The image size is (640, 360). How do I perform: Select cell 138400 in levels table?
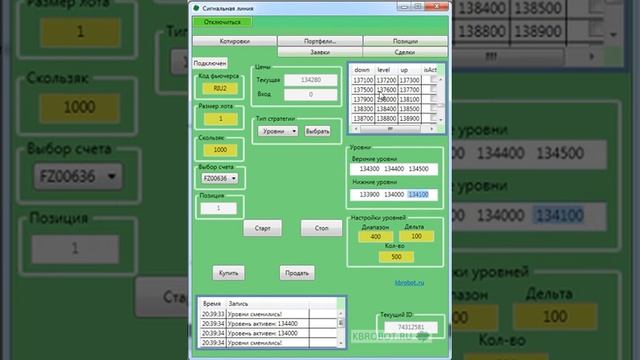386,109
